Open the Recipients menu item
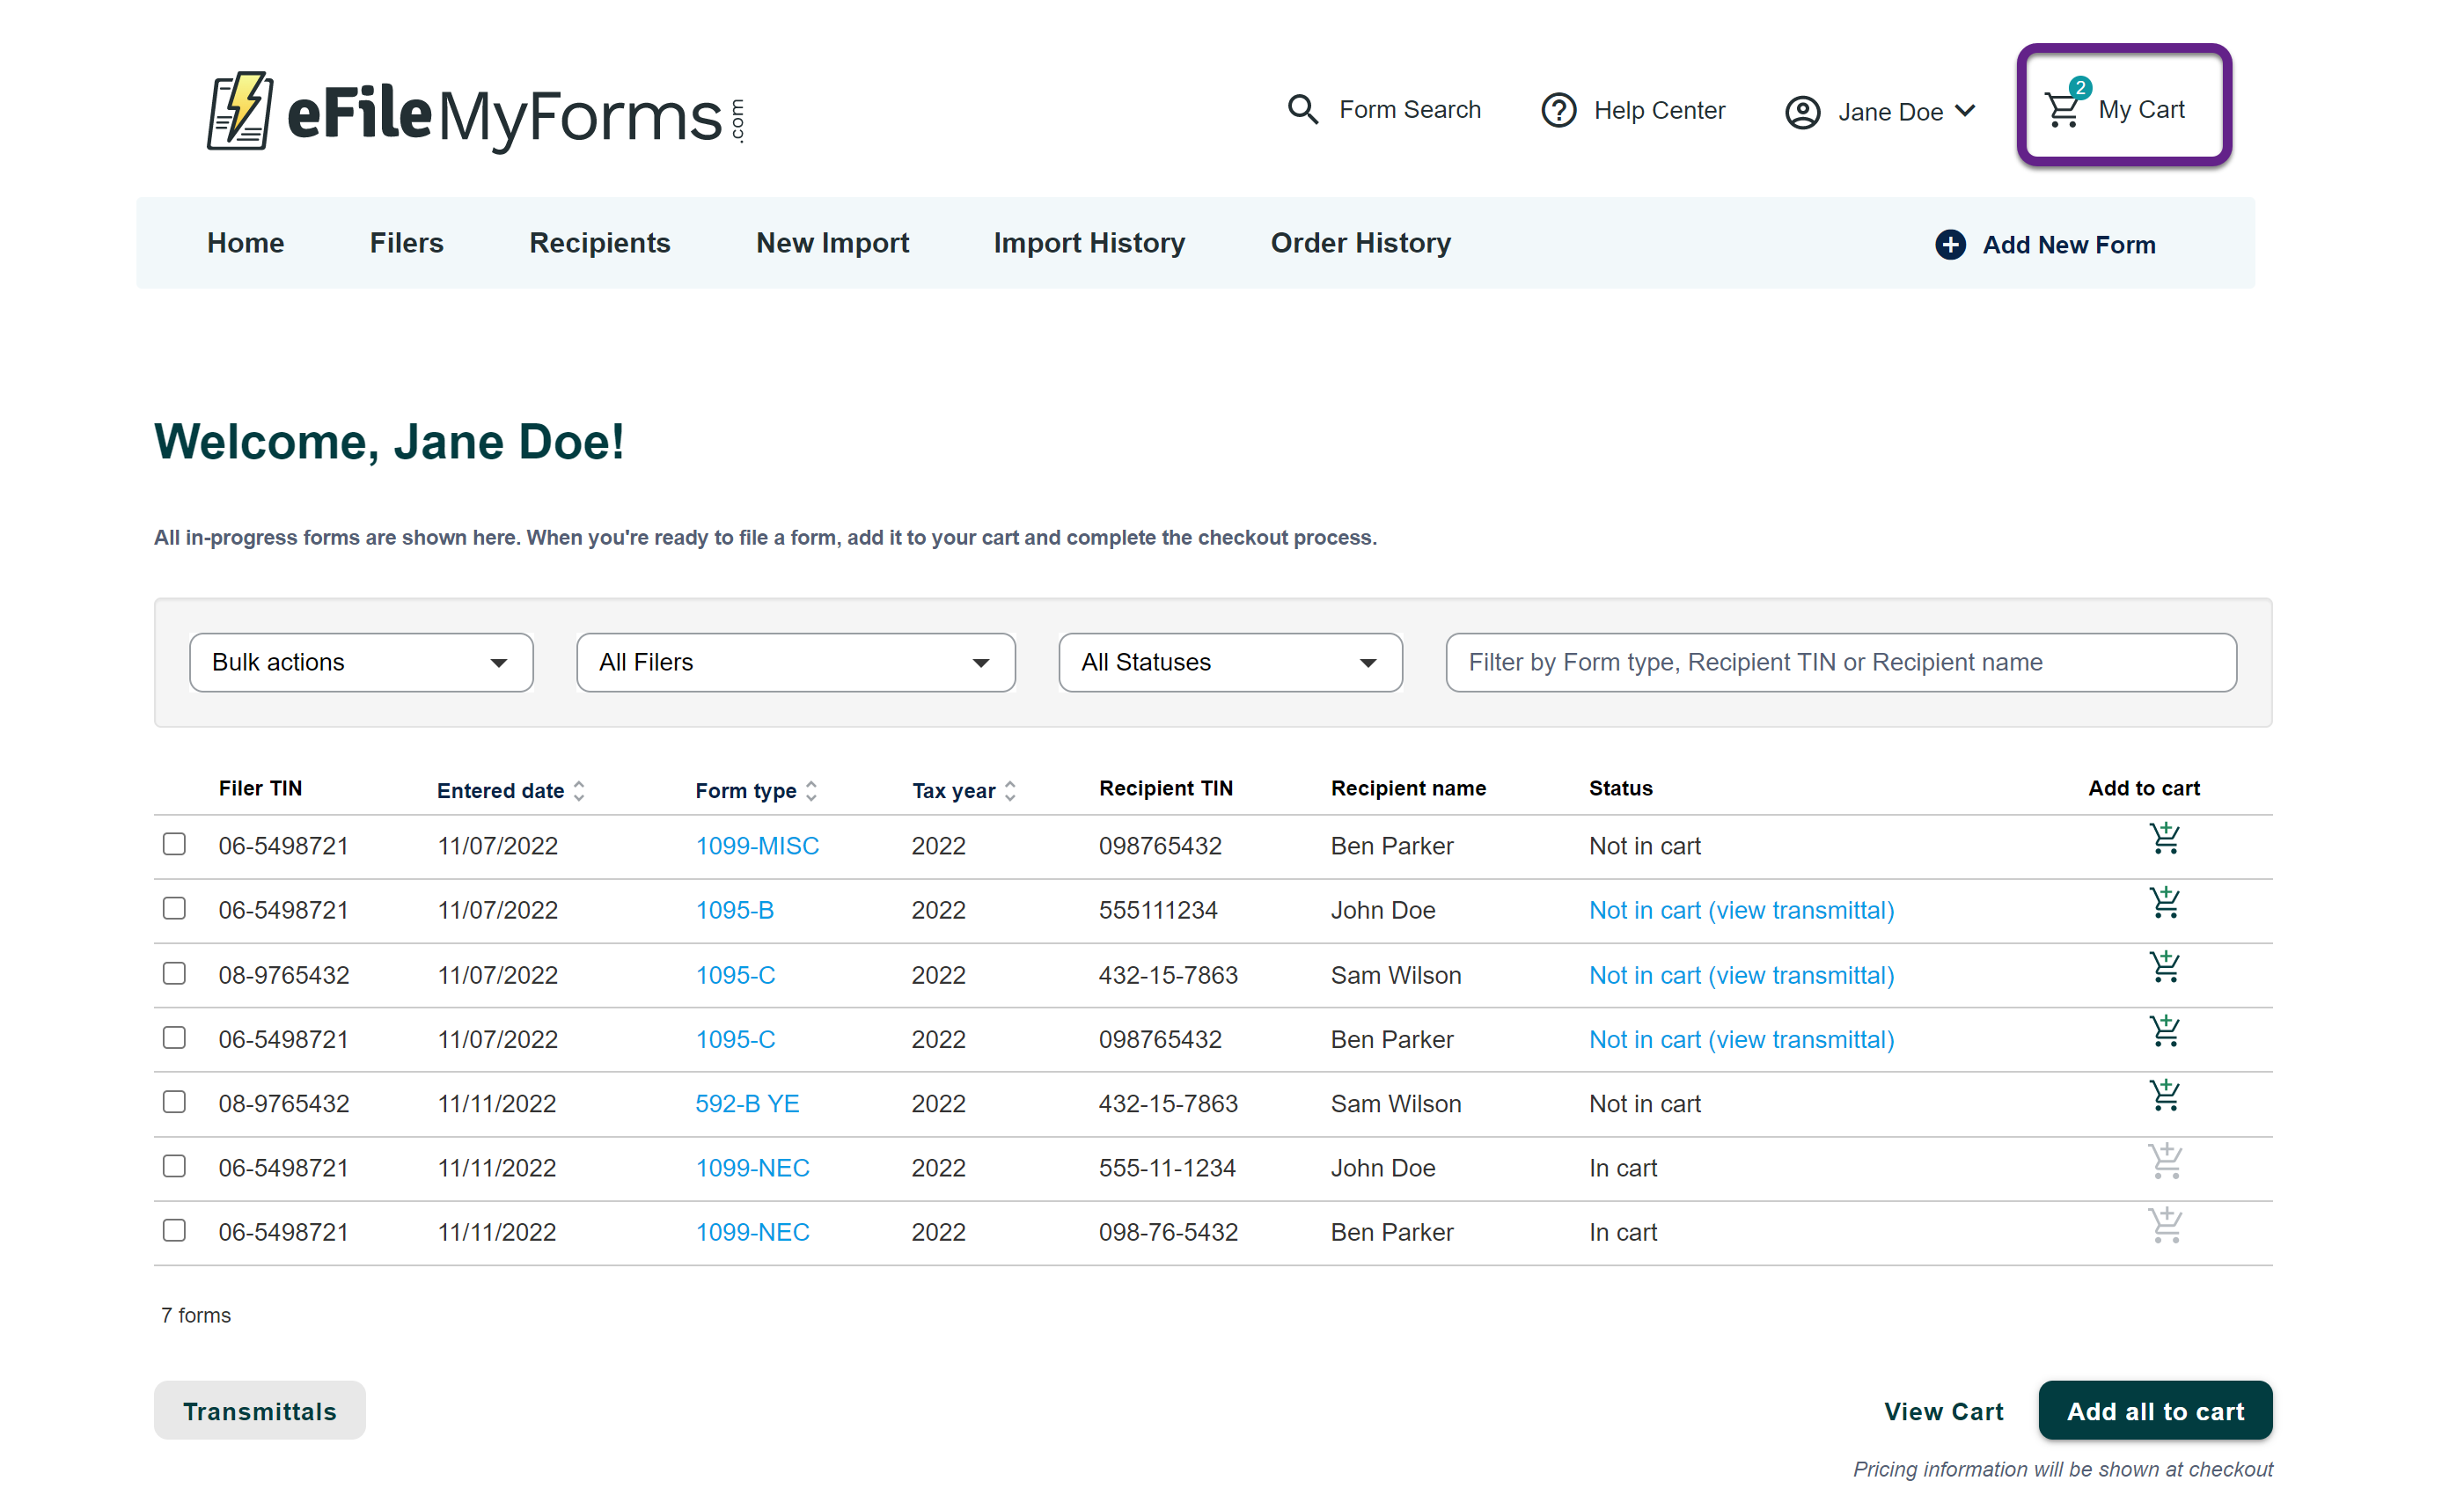Screen dimensions: 2464x1510 tap(599, 243)
